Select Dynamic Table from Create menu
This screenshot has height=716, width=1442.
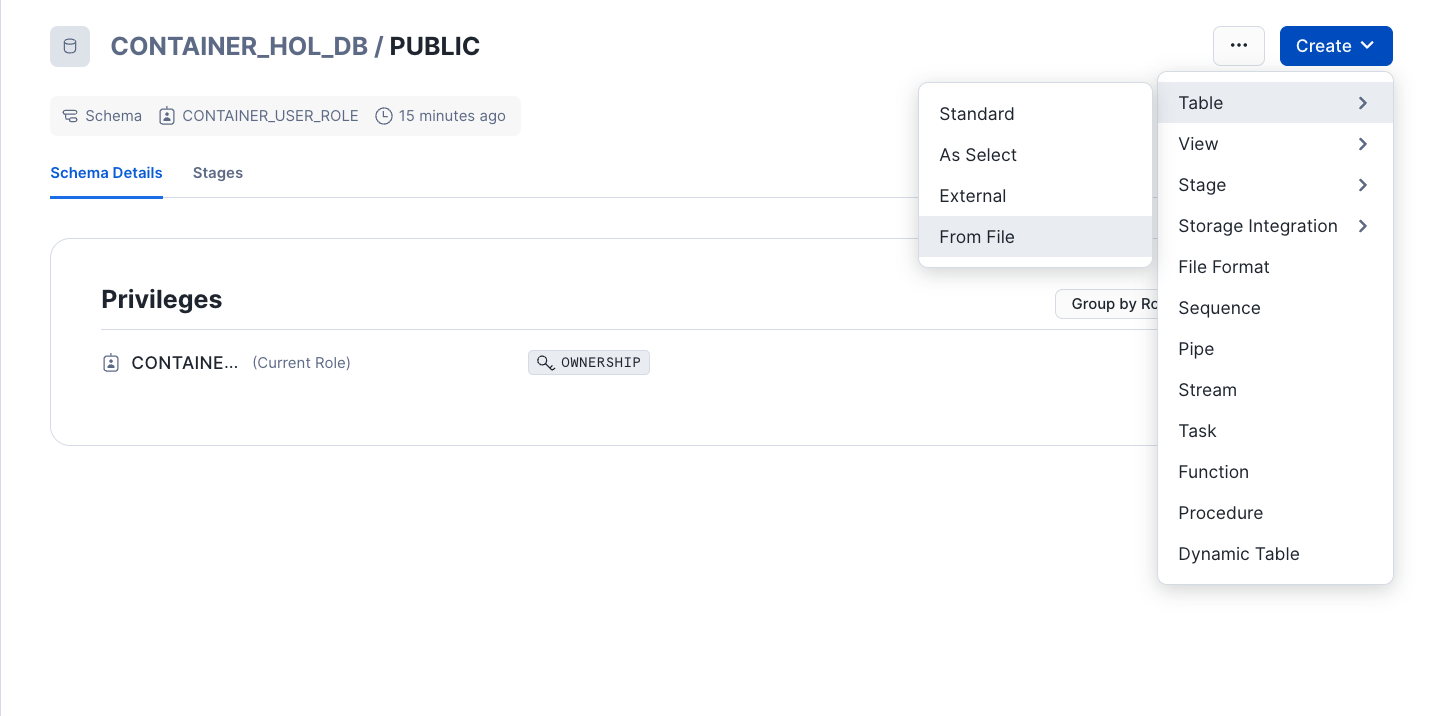coord(1239,554)
